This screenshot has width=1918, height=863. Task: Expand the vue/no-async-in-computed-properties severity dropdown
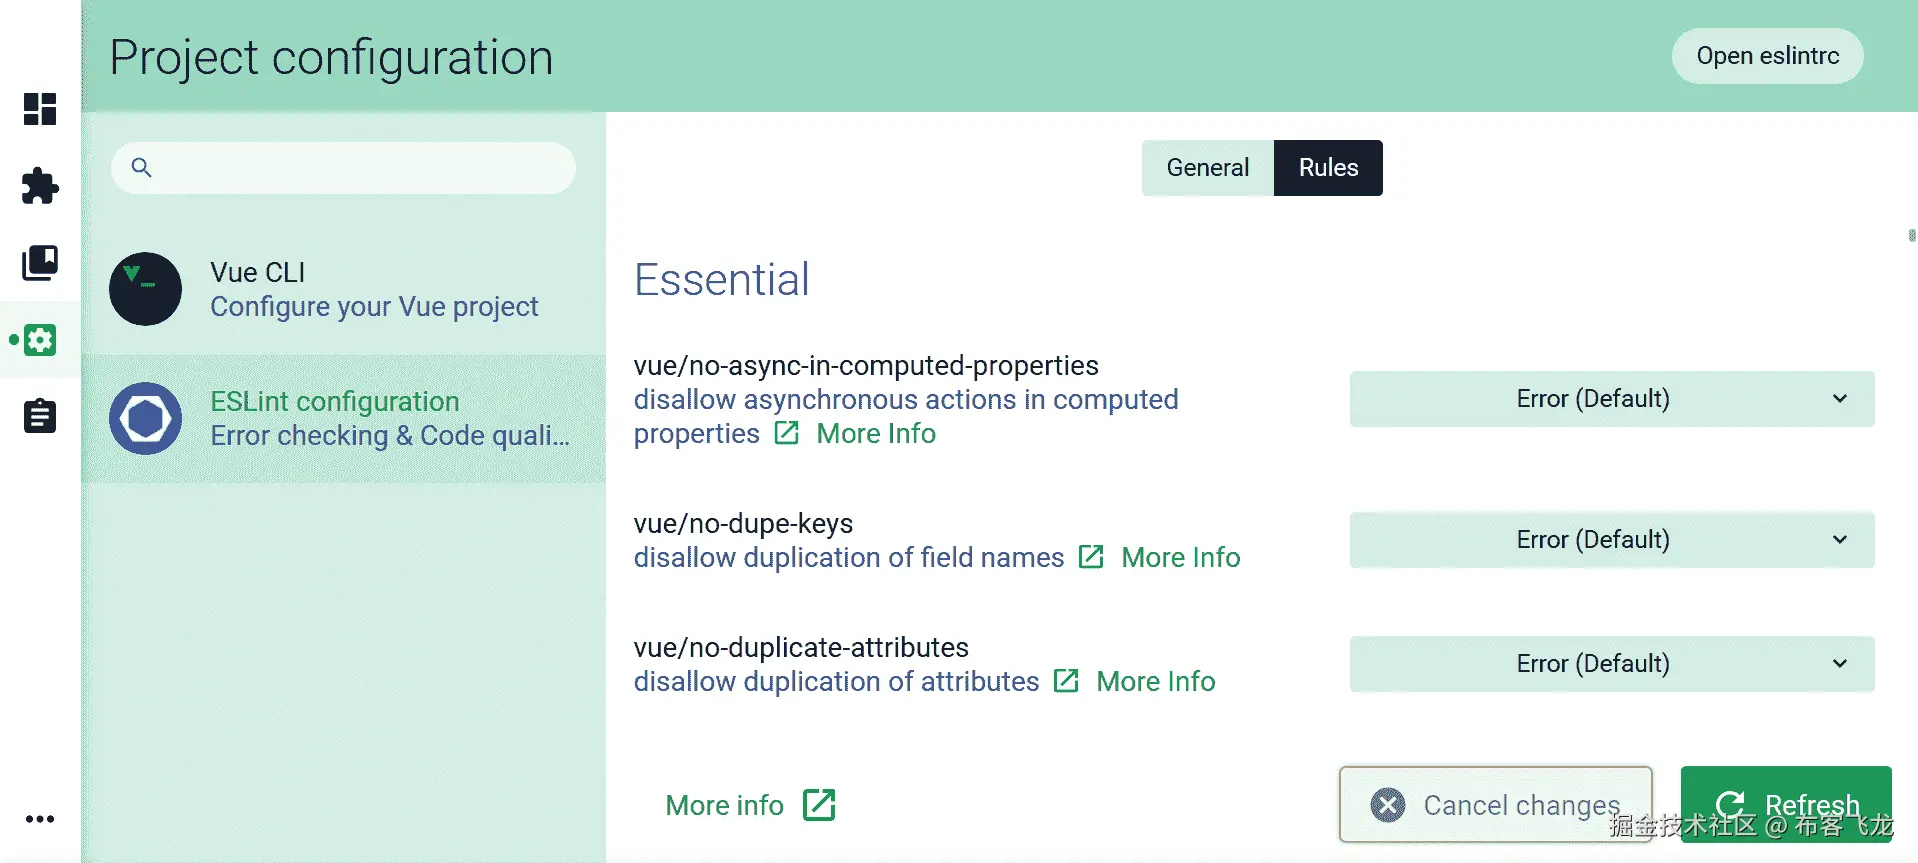(1611, 399)
